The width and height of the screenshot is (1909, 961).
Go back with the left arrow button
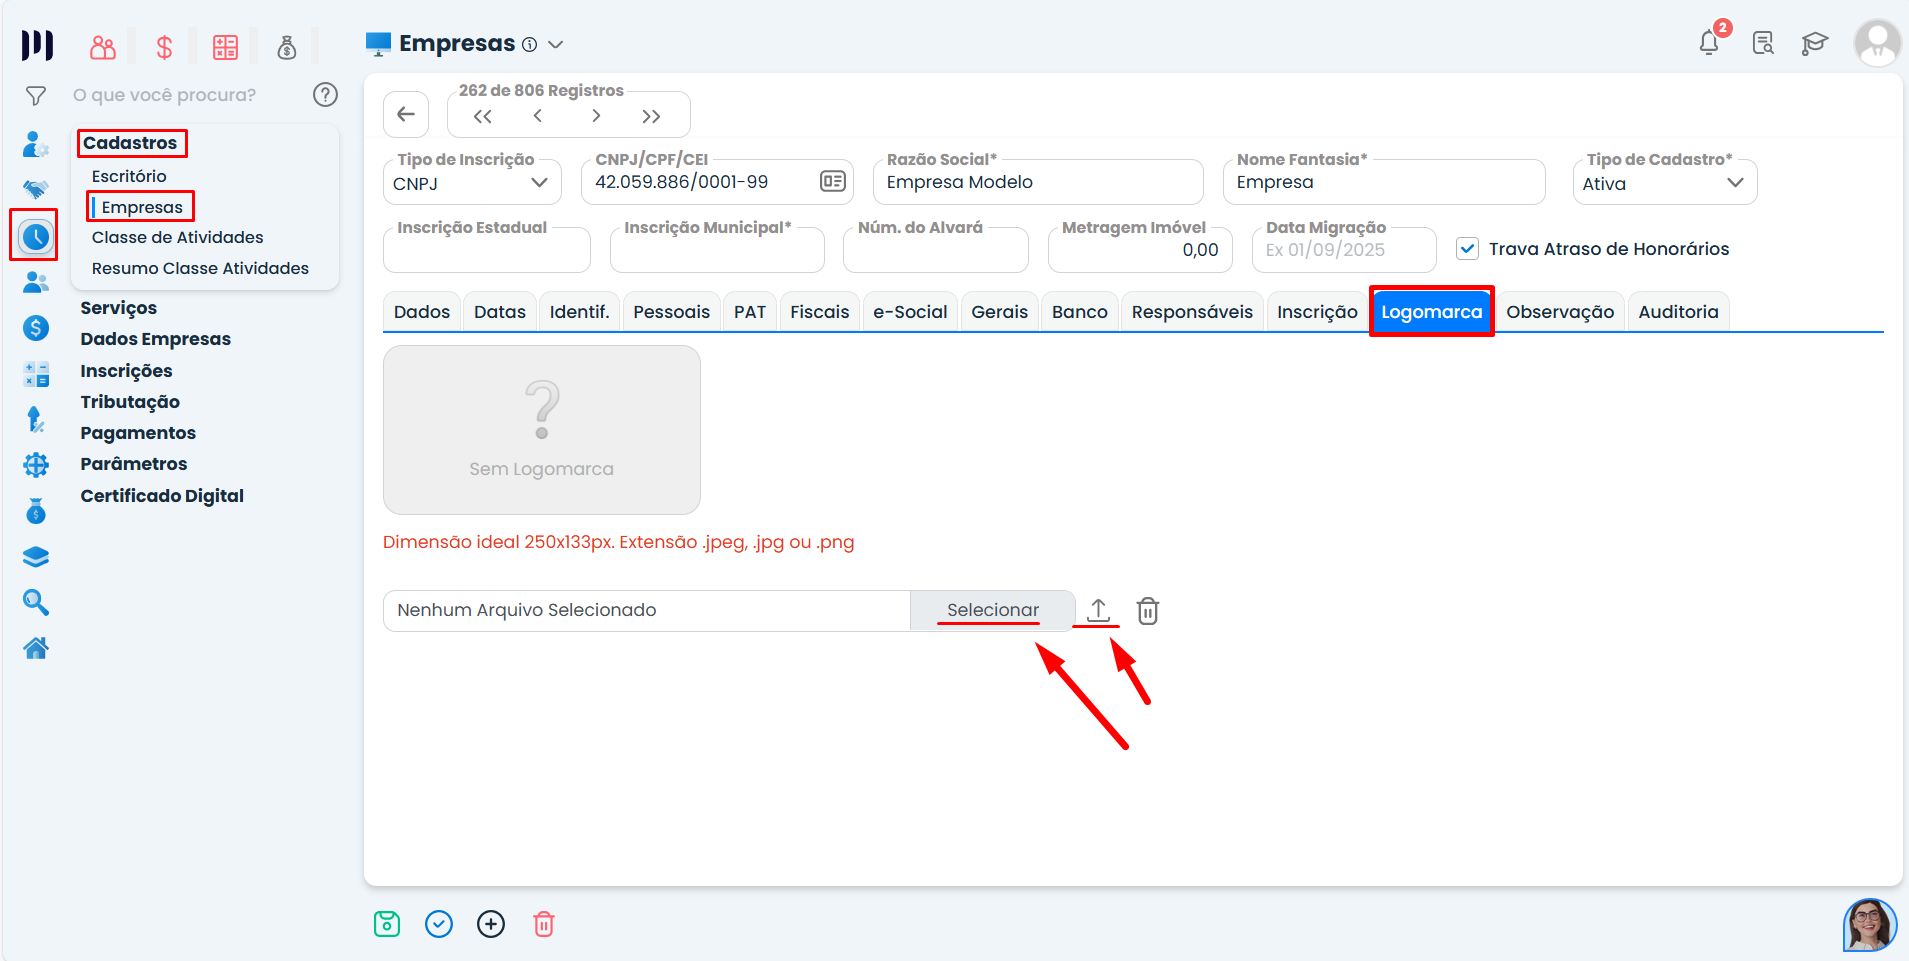406,114
